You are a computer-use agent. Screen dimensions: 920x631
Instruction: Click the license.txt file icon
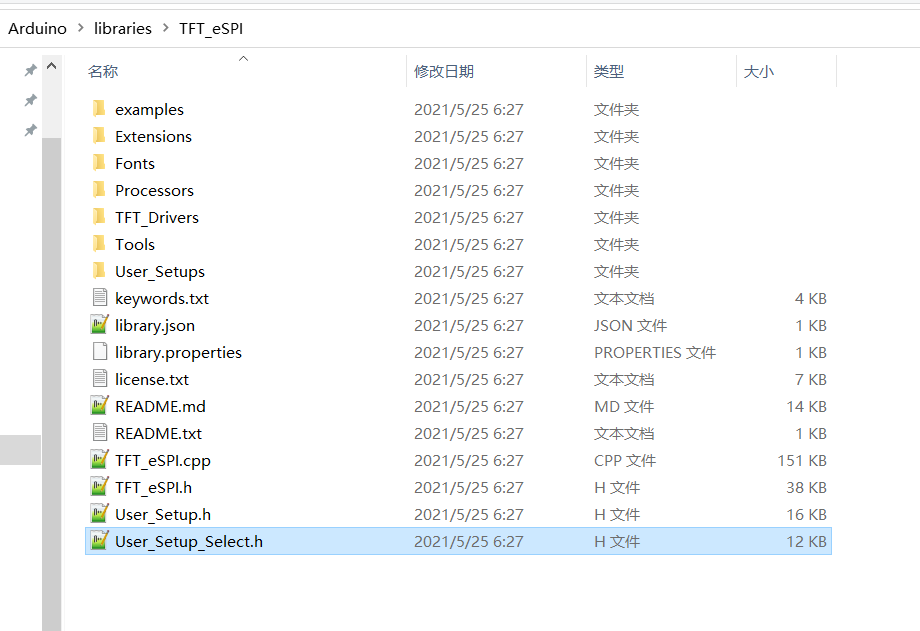(x=100, y=379)
